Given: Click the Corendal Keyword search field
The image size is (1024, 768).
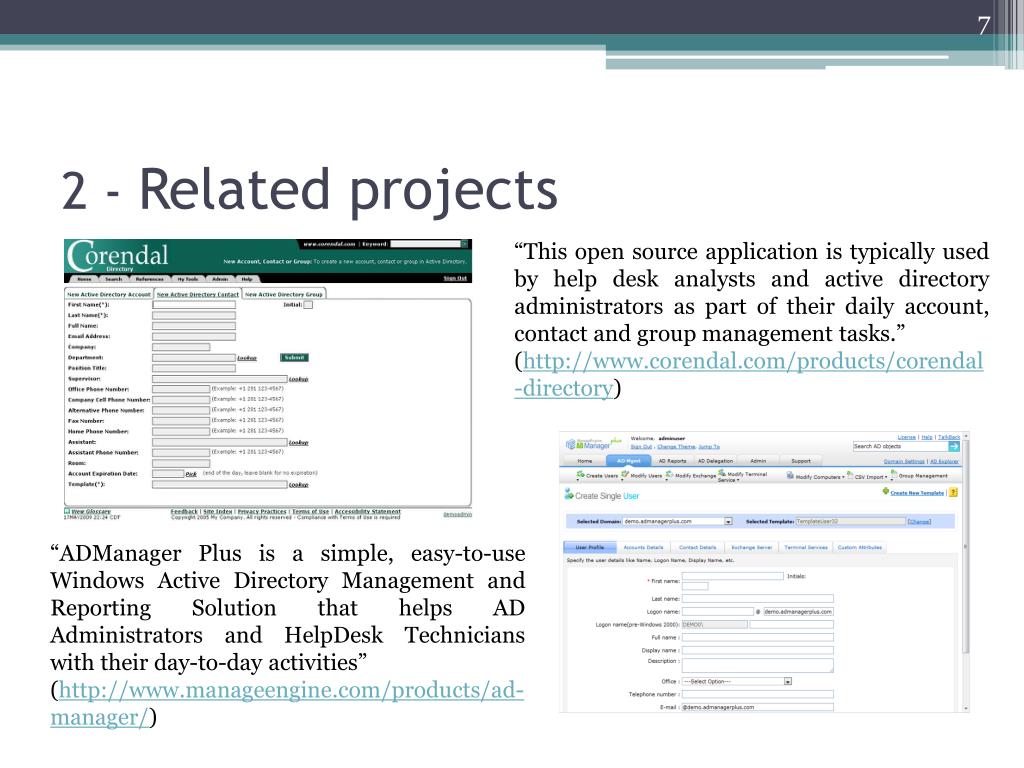Looking at the screenshot, I should pos(425,244).
